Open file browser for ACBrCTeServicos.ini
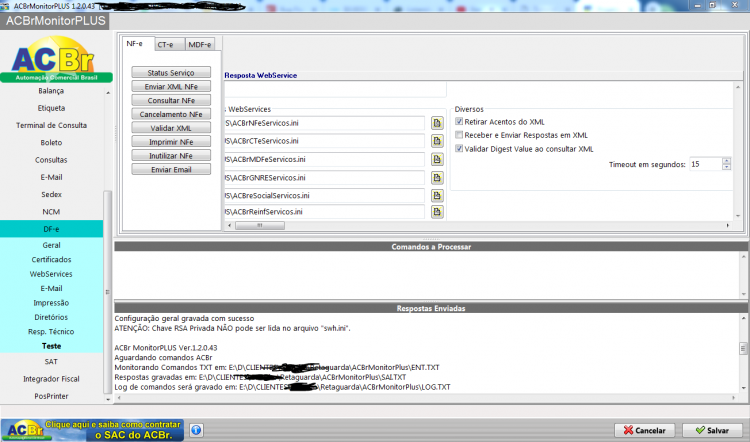 pyautogui.click(x=437, y=141)
